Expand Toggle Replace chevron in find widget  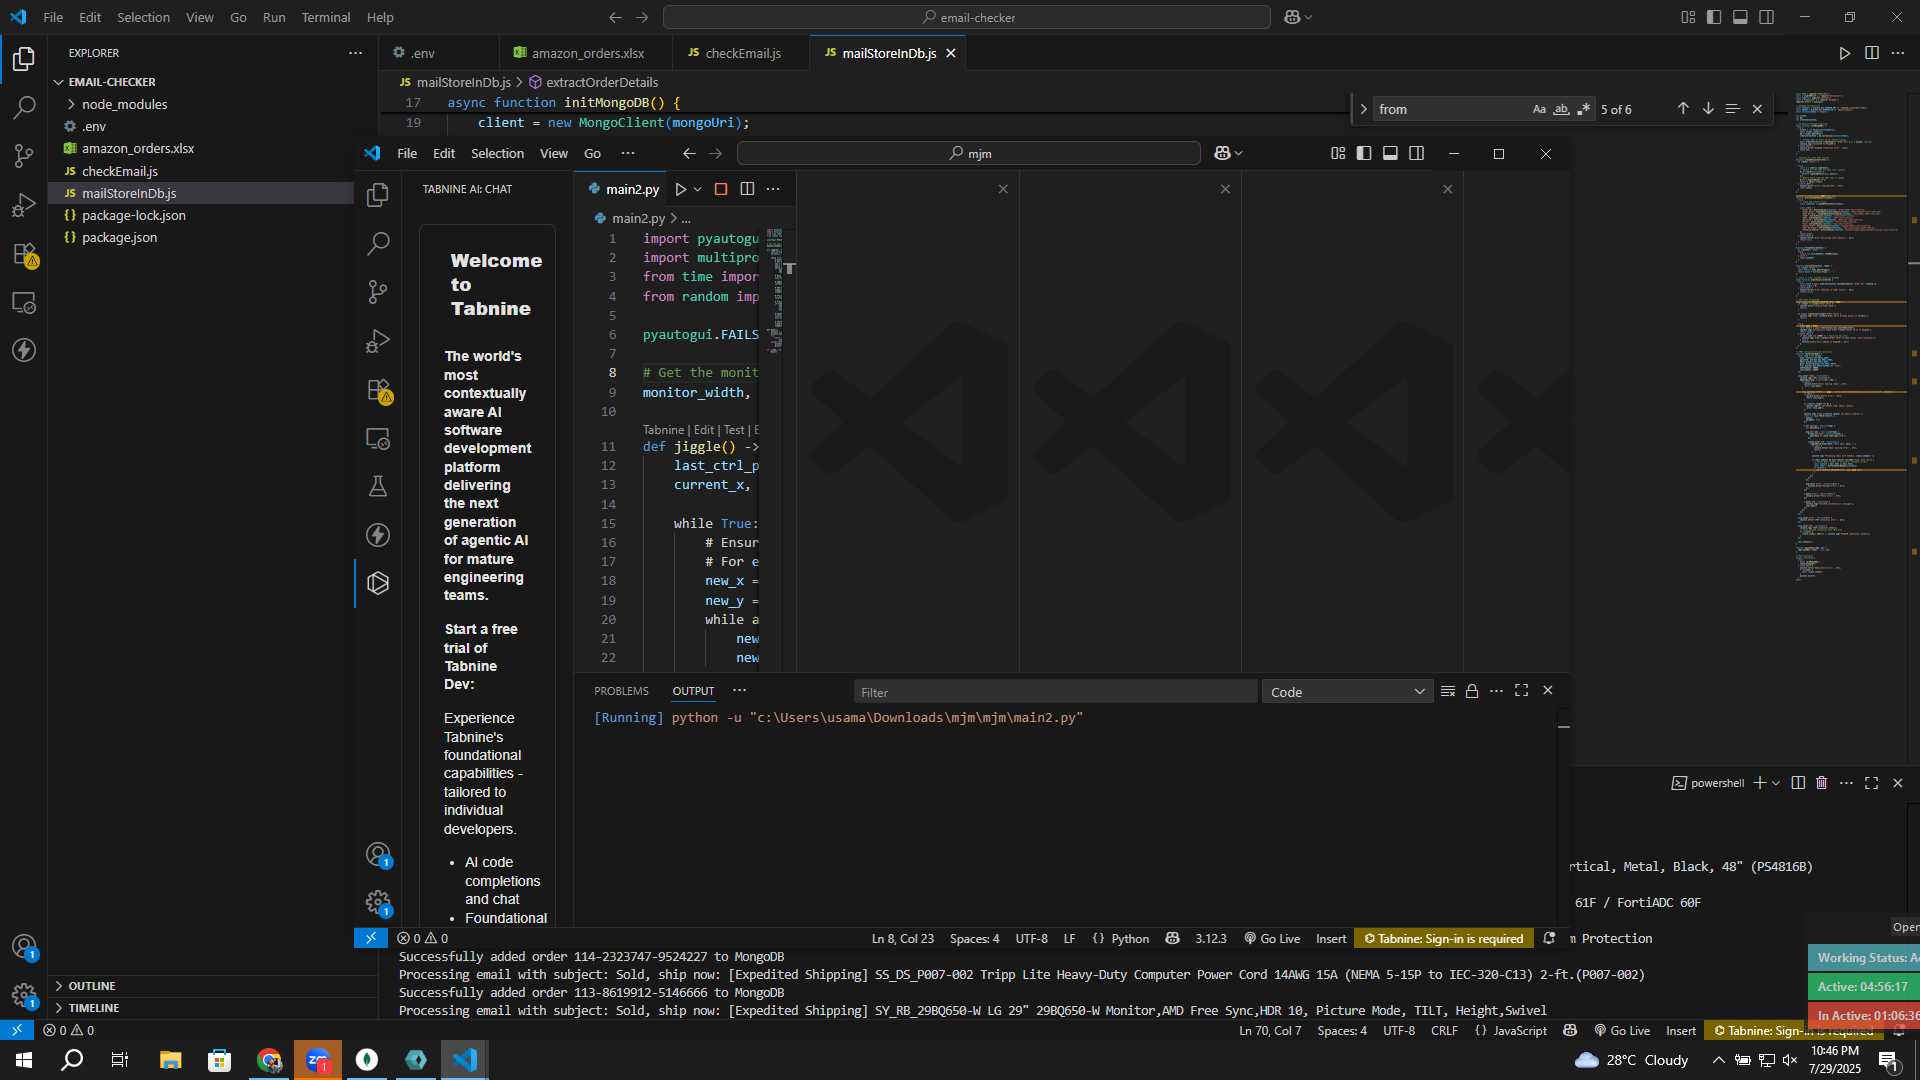(1363, 109)
